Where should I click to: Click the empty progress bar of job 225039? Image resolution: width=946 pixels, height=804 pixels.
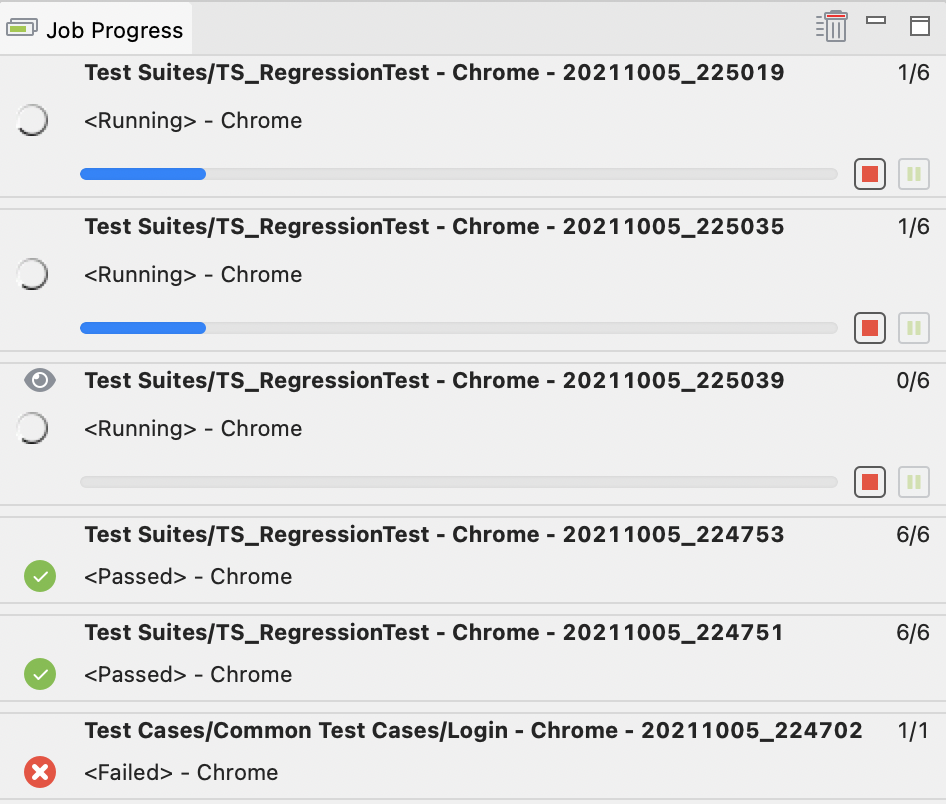tap(458, 482)
